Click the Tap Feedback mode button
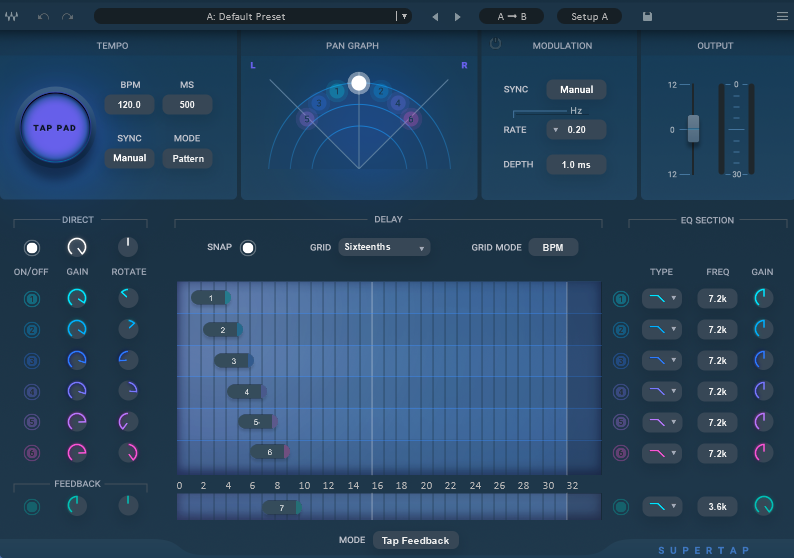This screenshot has width=794, height=558. [415, 540]
